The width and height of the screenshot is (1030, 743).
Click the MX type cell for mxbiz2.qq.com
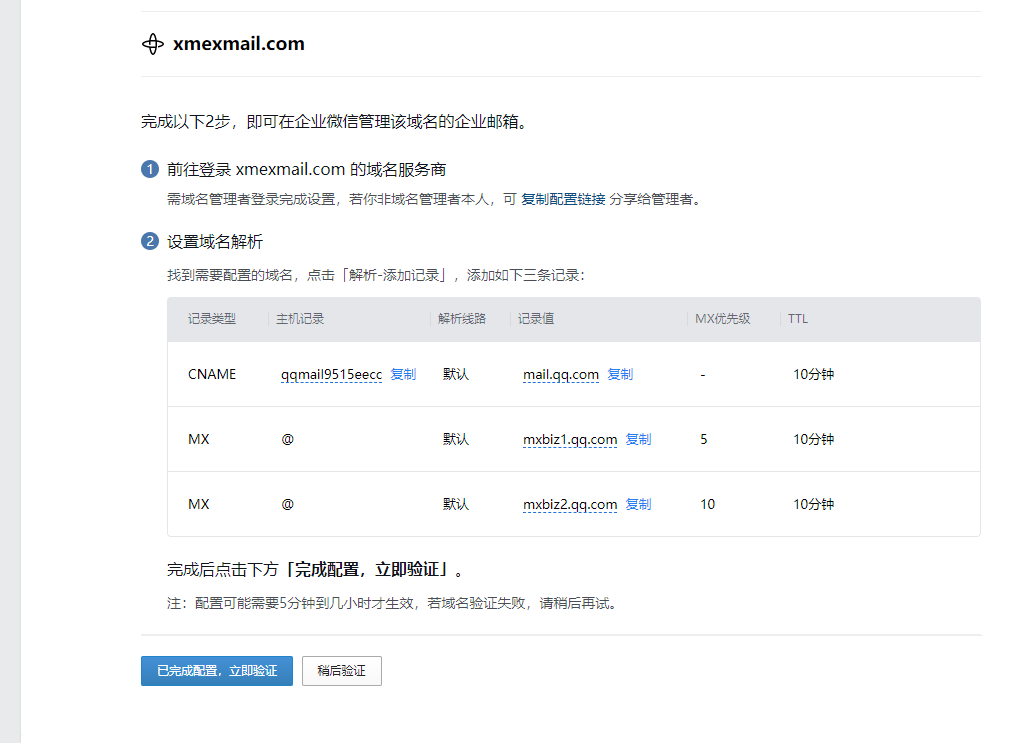coord(198,505)
